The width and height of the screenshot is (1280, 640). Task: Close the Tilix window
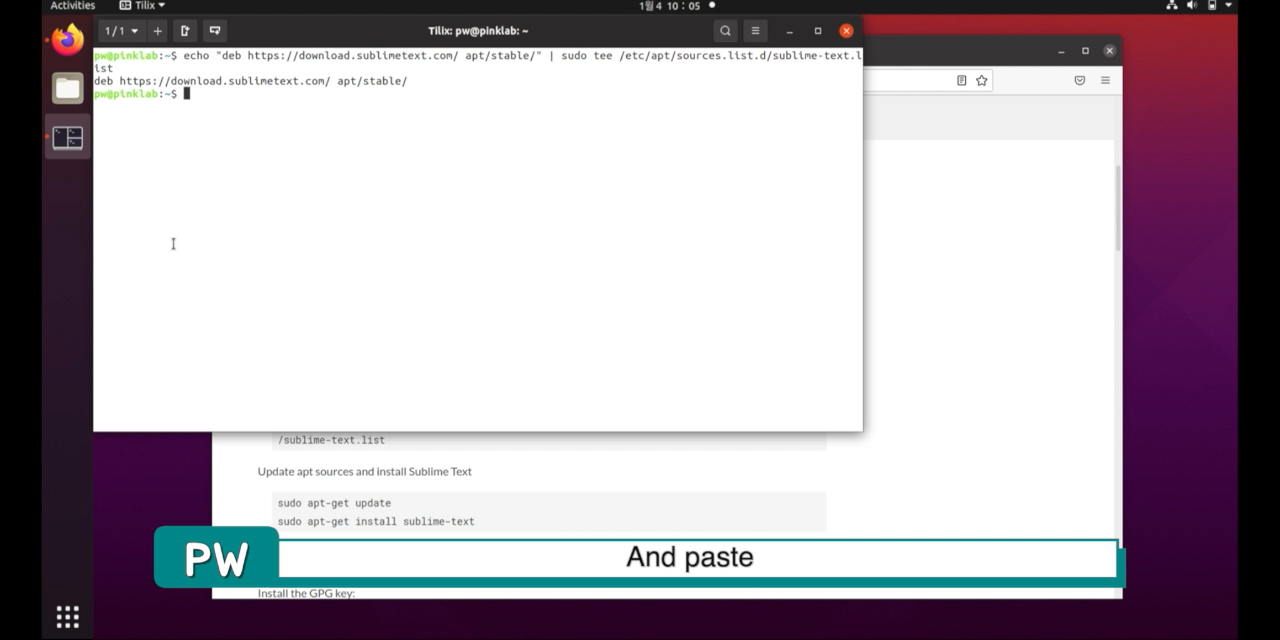[846, 31]
